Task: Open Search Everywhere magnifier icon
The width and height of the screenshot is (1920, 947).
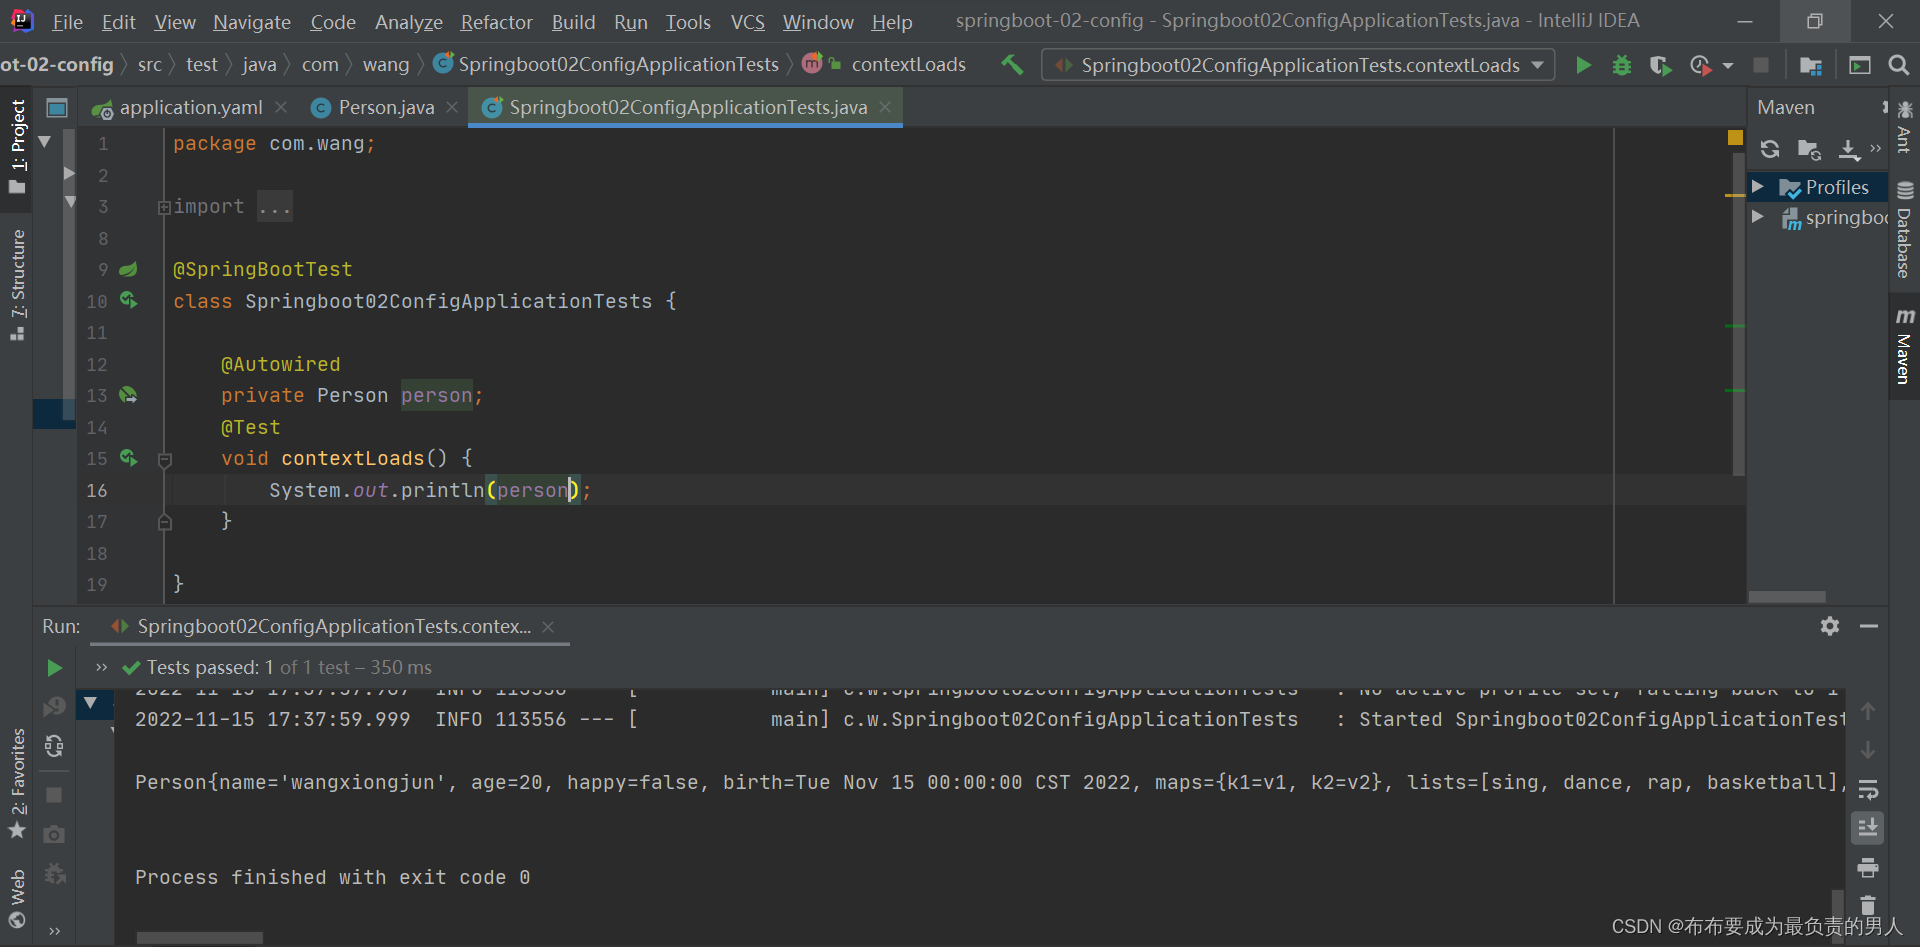Action: coord(1898,65)
